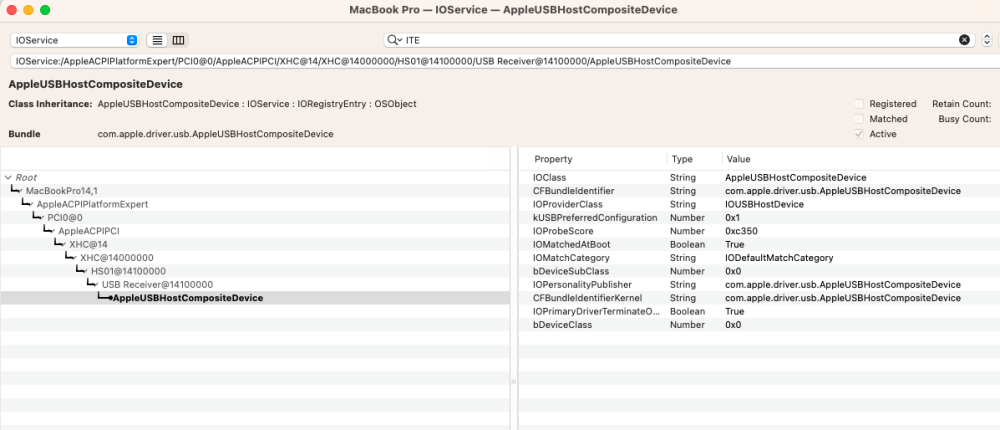
Task: Sort by the Type column header
Action: point(682,159)
